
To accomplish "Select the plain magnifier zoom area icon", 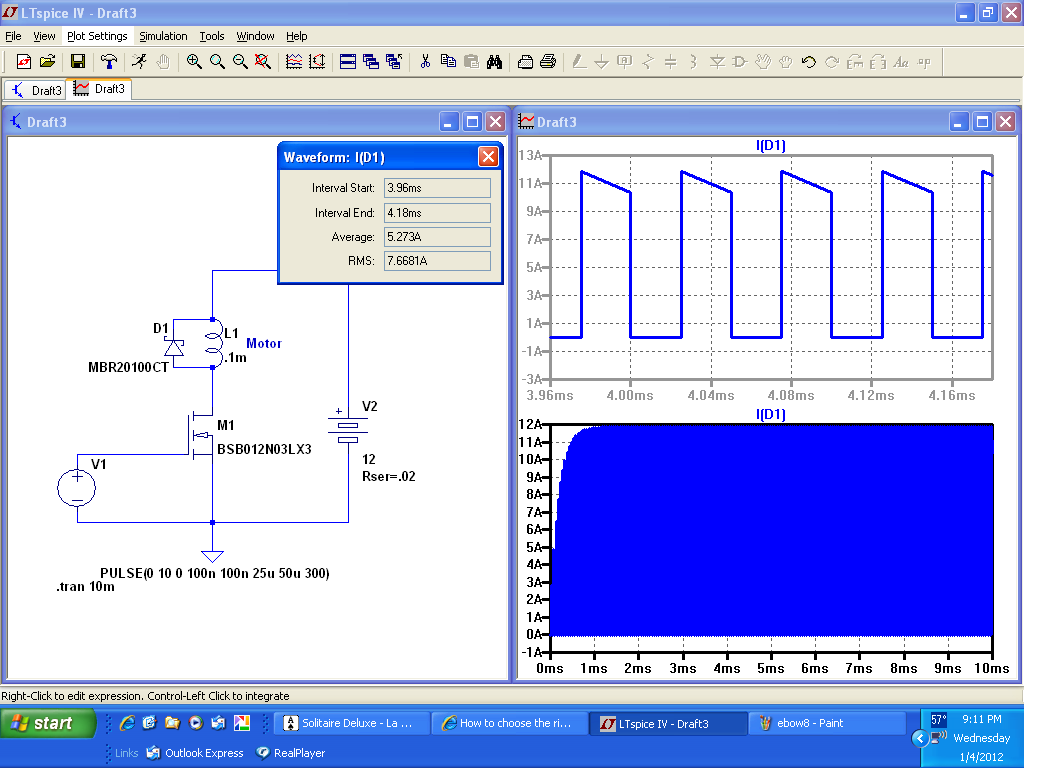I will (217, 62).
